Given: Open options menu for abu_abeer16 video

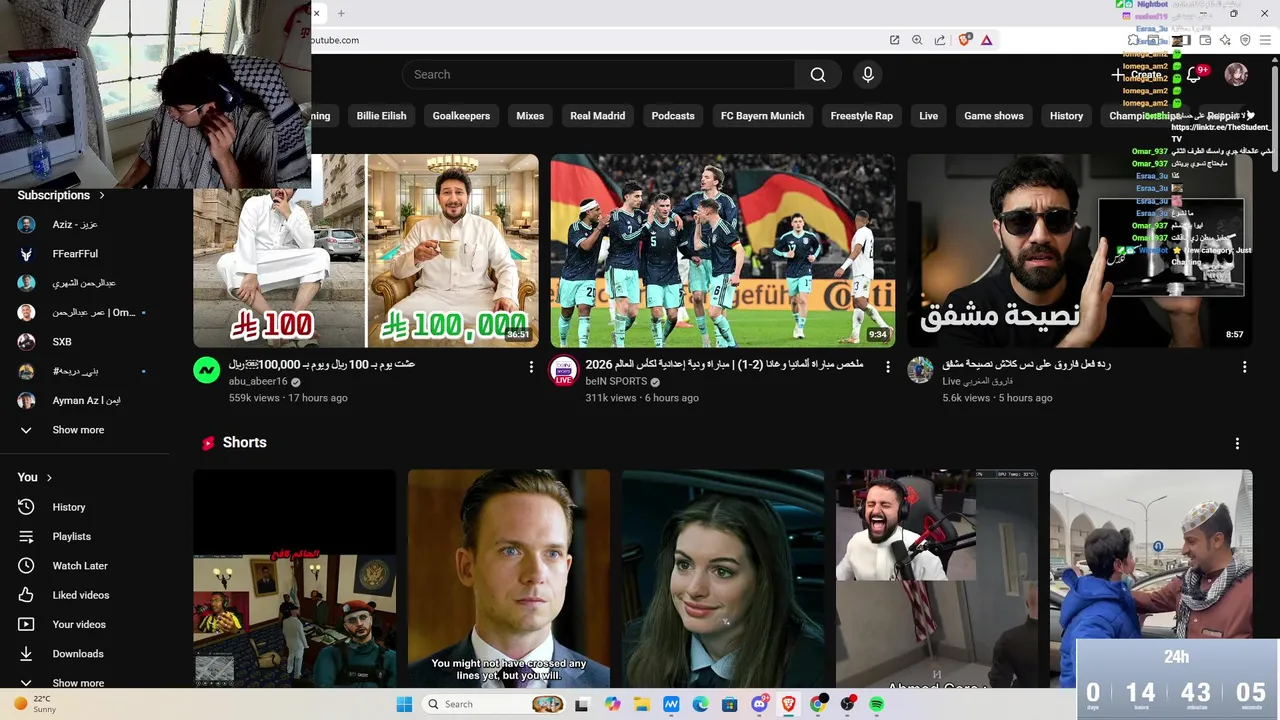Looking at the screenshot, I should [531, 367].
